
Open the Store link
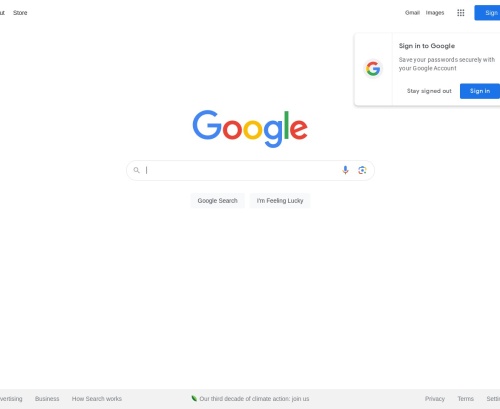[20, 13]
